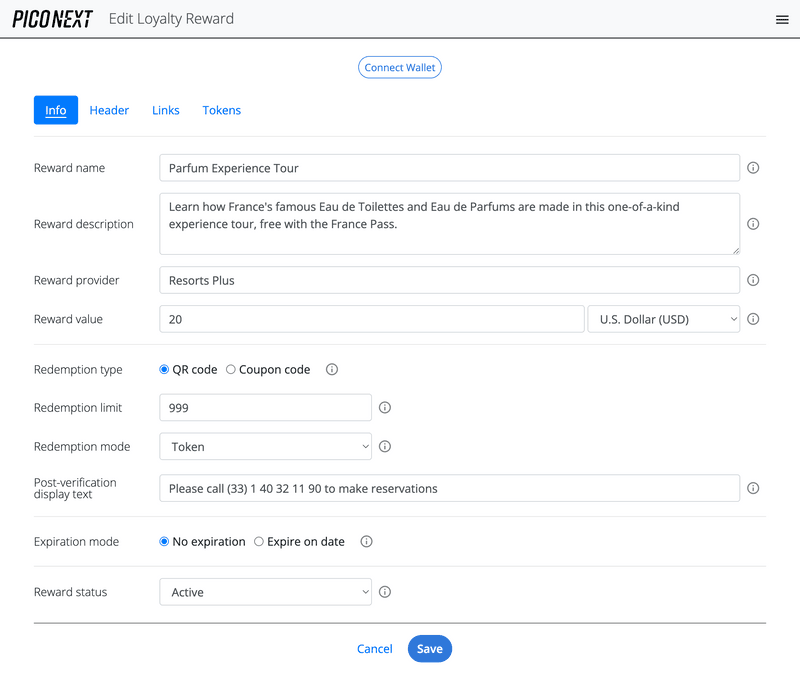Switch to the Tokens tab
This screenshot has height=686, width=800.
pyautogui.click(x=221, y=110)
